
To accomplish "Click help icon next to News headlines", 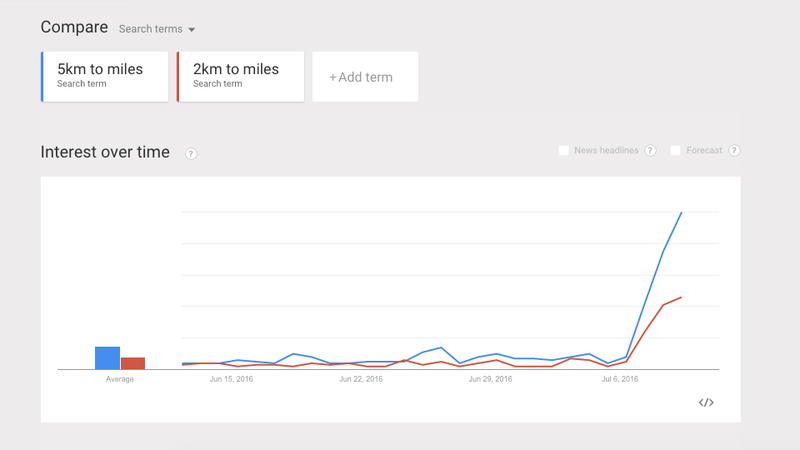I will [650, 151].
